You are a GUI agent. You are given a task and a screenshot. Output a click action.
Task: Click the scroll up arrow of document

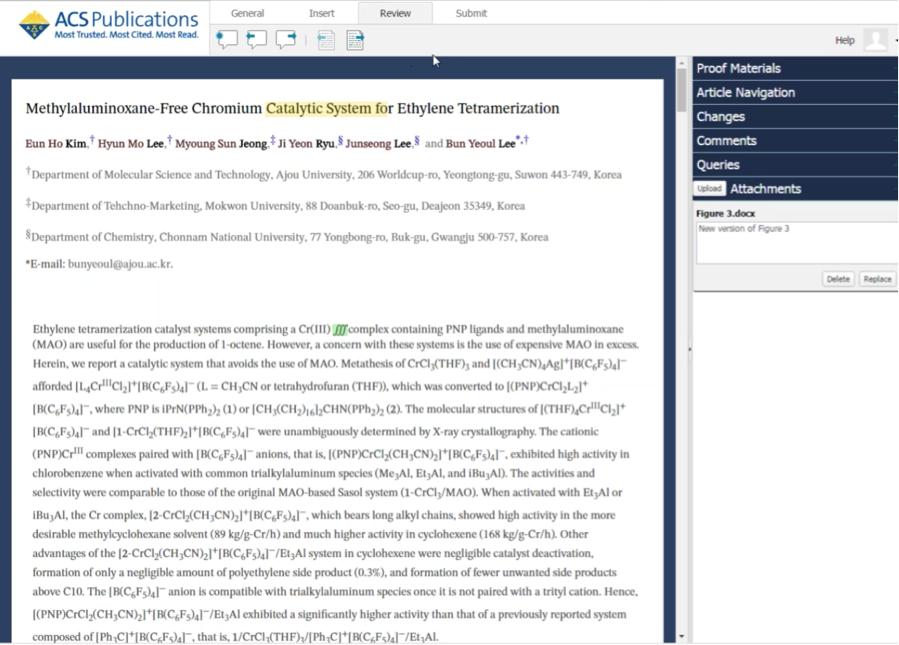point(681,62)
